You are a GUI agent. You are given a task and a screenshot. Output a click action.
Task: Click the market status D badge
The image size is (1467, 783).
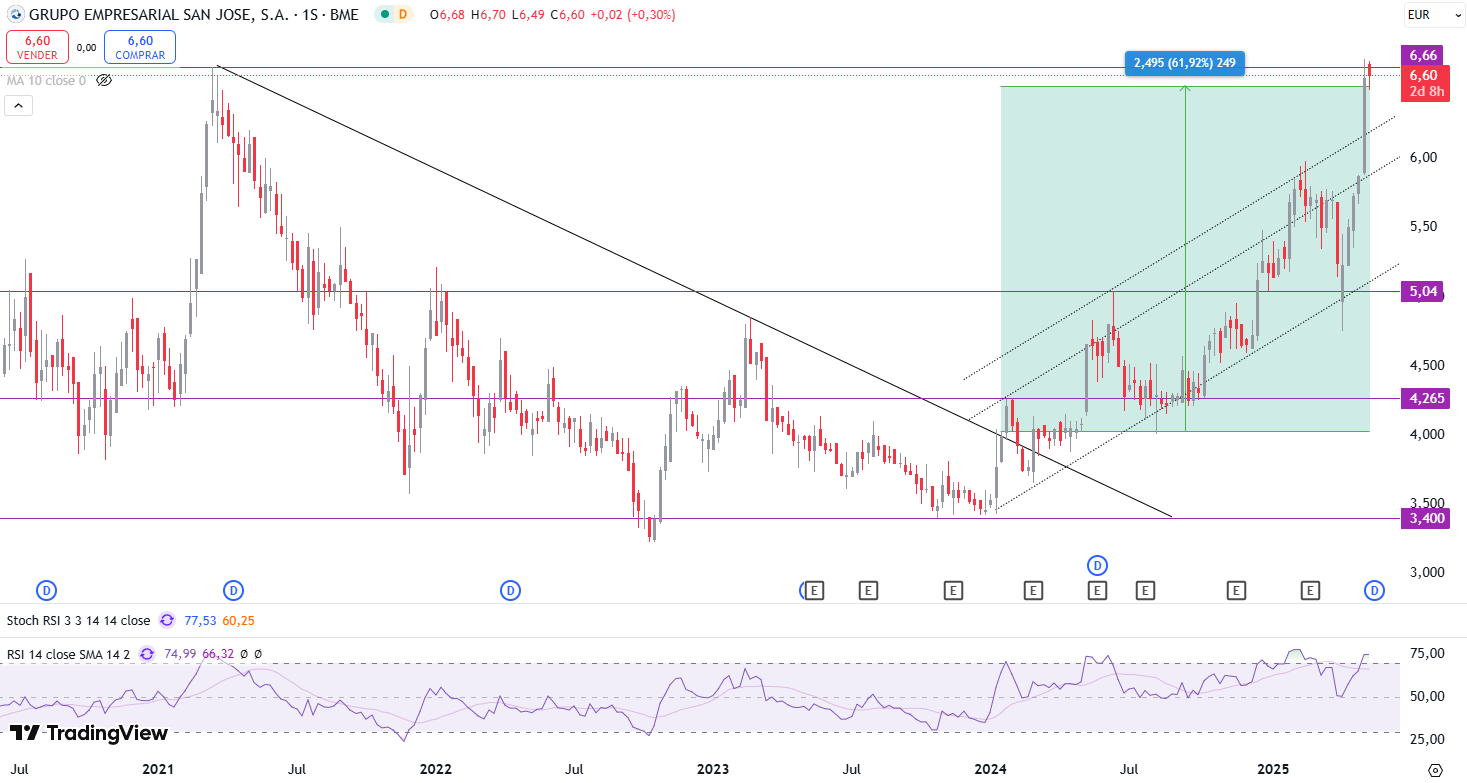[402, 15]
